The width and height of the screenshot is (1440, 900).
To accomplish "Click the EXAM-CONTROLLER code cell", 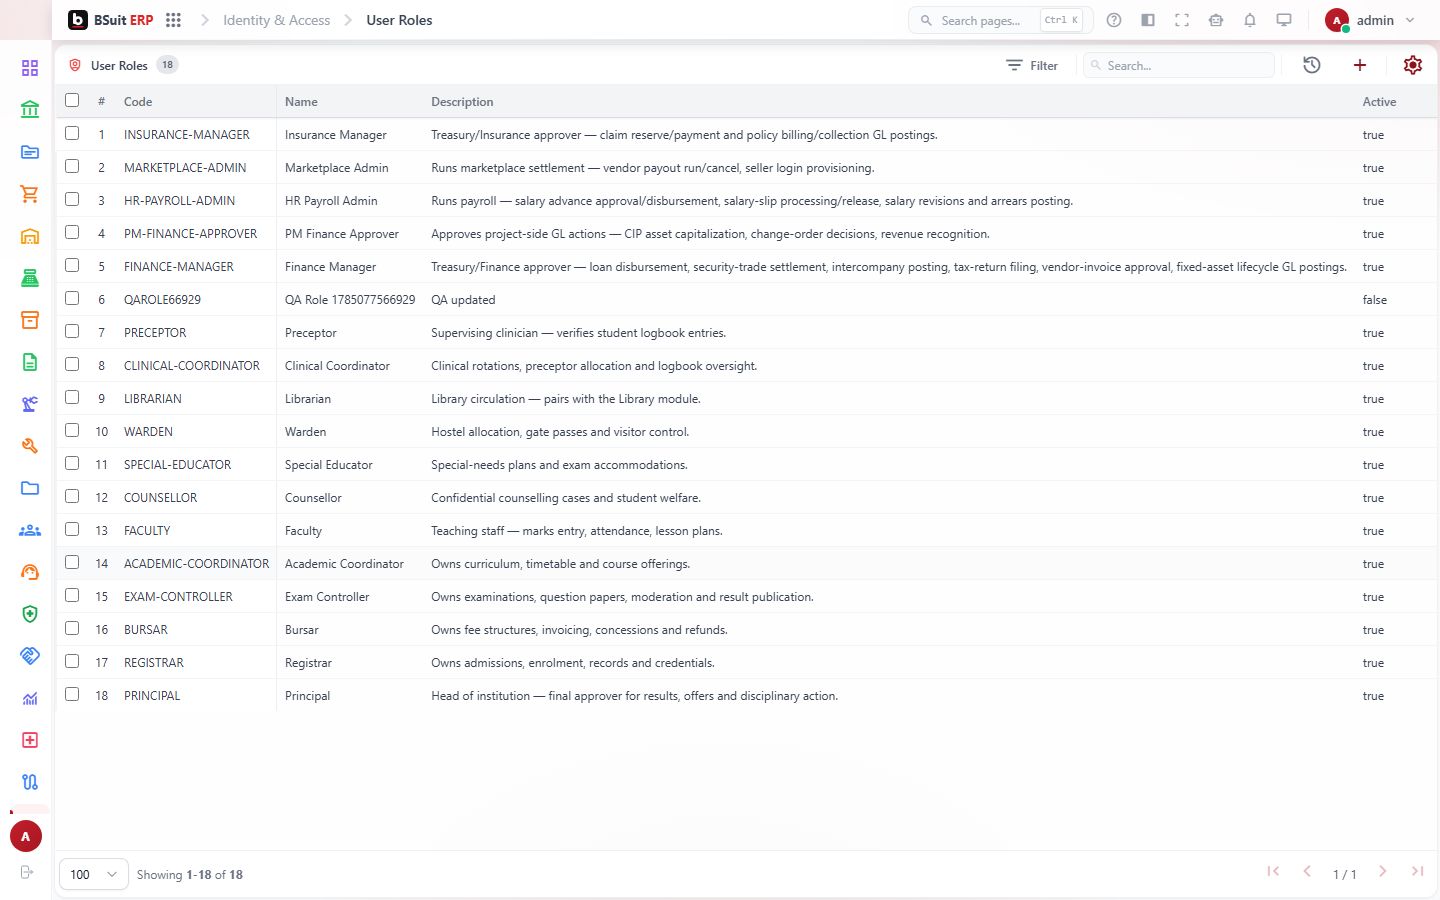I will (x=178, y=597).
